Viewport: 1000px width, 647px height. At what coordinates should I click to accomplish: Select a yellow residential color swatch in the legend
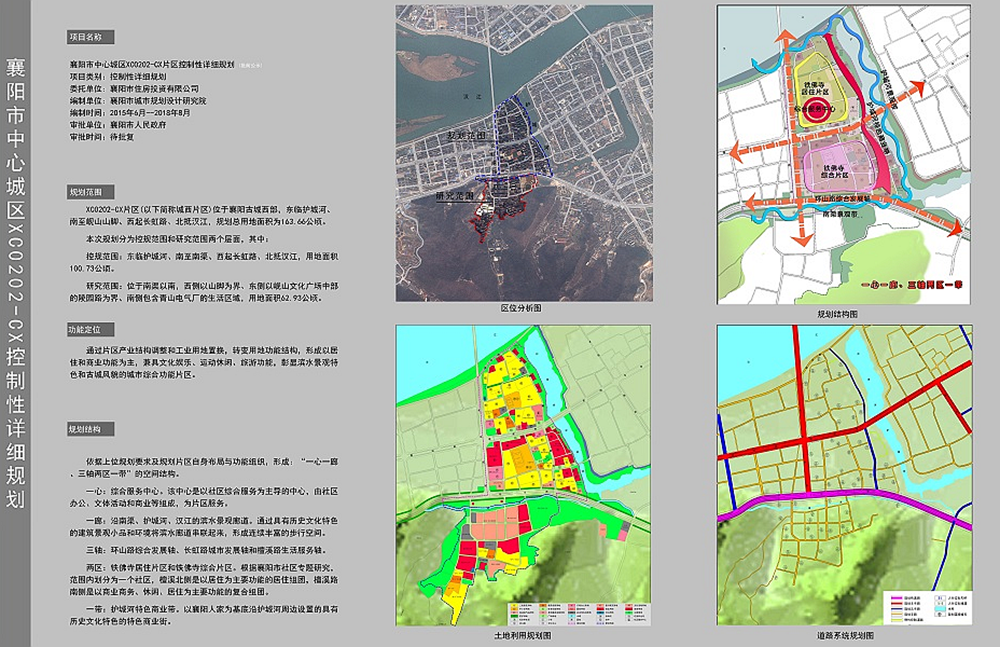coord(515,603)
